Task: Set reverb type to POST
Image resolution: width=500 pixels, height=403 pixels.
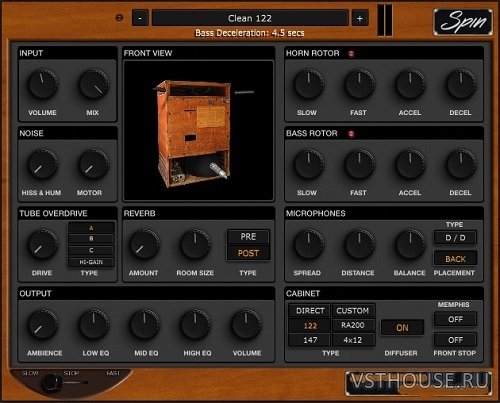Action: (248, 253)
